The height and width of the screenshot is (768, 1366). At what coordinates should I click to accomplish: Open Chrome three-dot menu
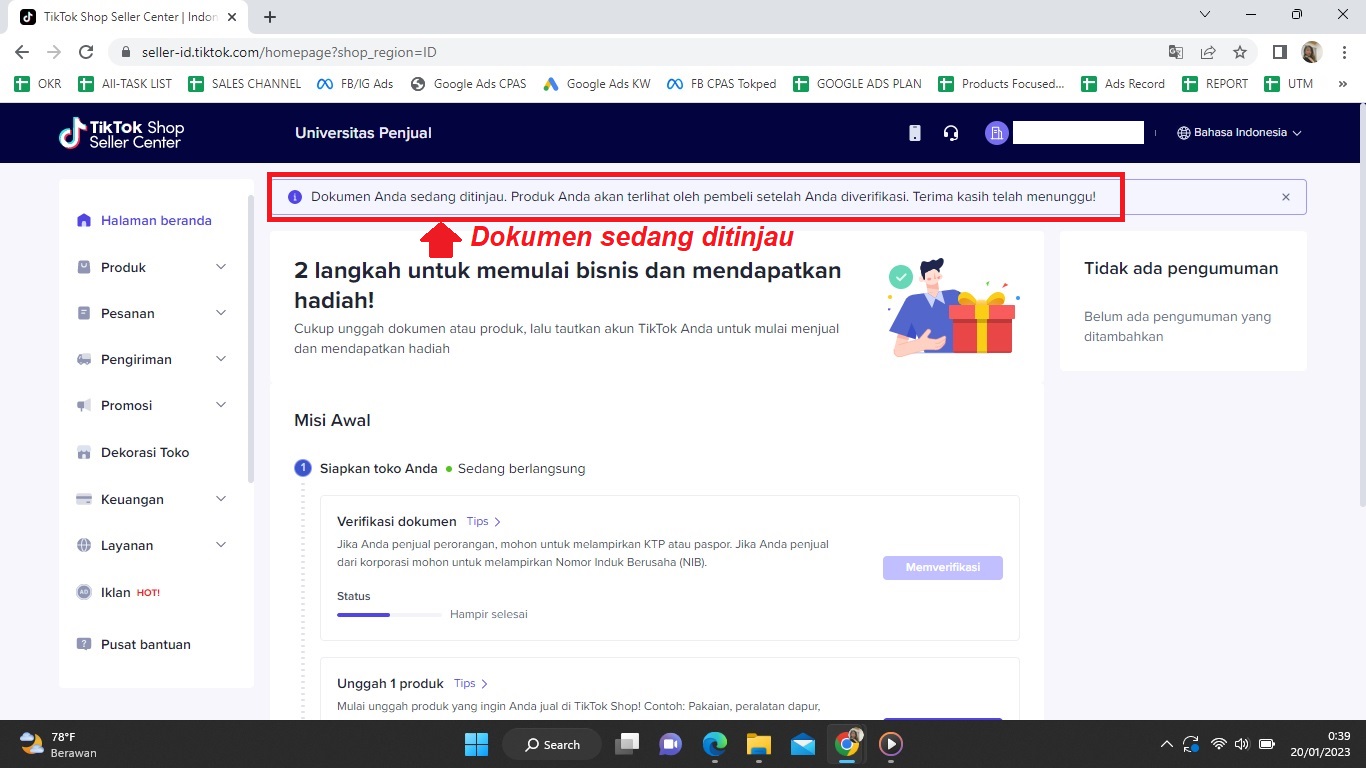(1343, 52)
